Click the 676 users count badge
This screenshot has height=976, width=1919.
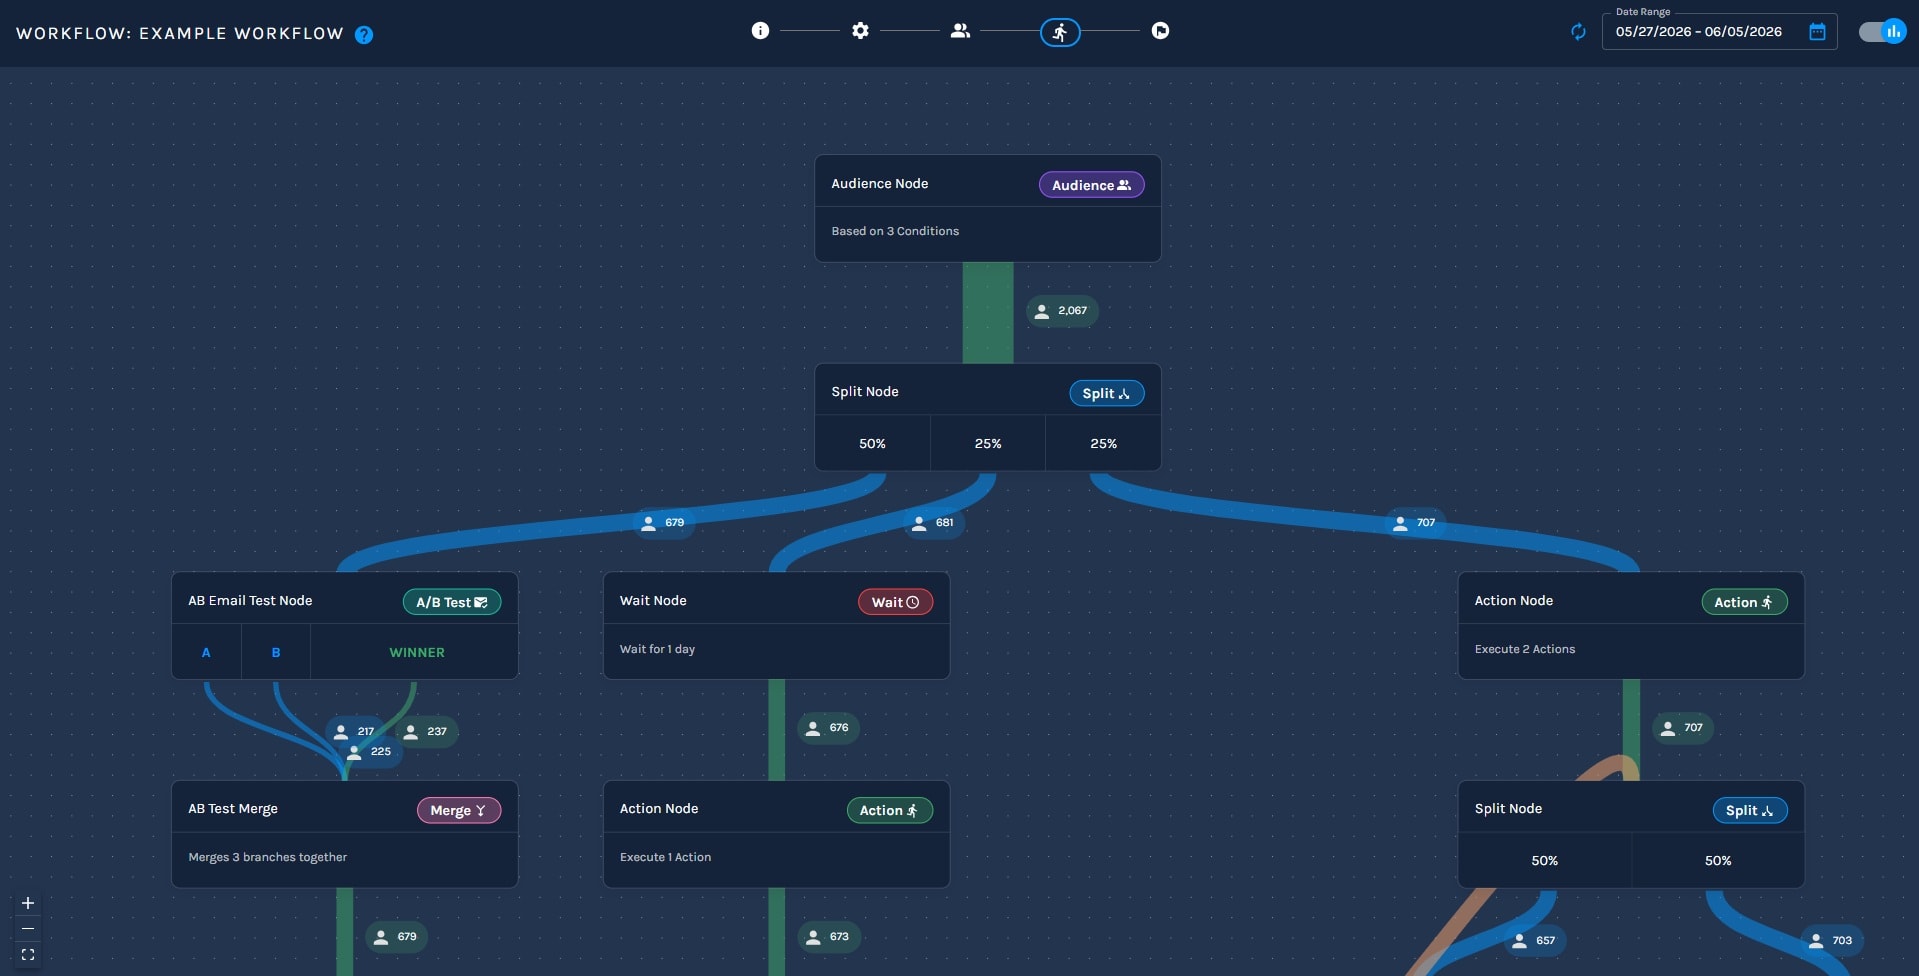828,728
